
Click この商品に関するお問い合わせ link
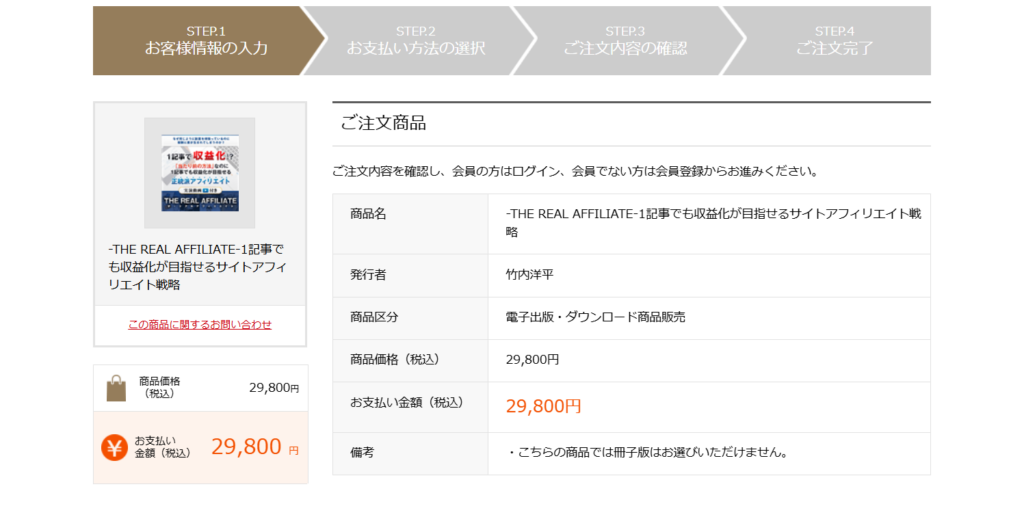pyautogui.click(x=200, y=324)
